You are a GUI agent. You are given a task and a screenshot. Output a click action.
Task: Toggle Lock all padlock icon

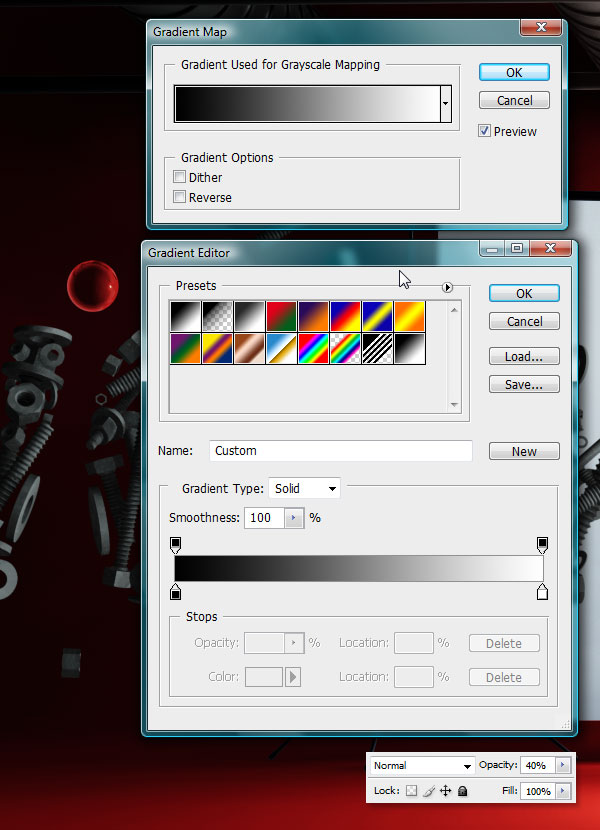462,791
